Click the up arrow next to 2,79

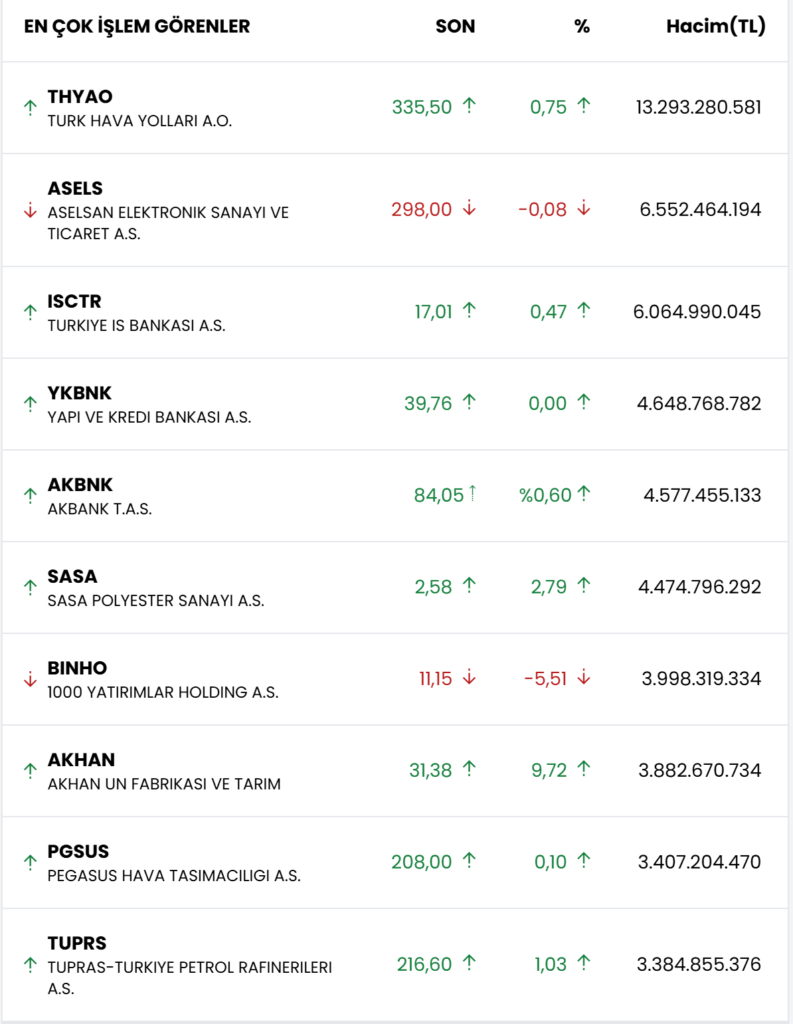(x=584, y=586)
